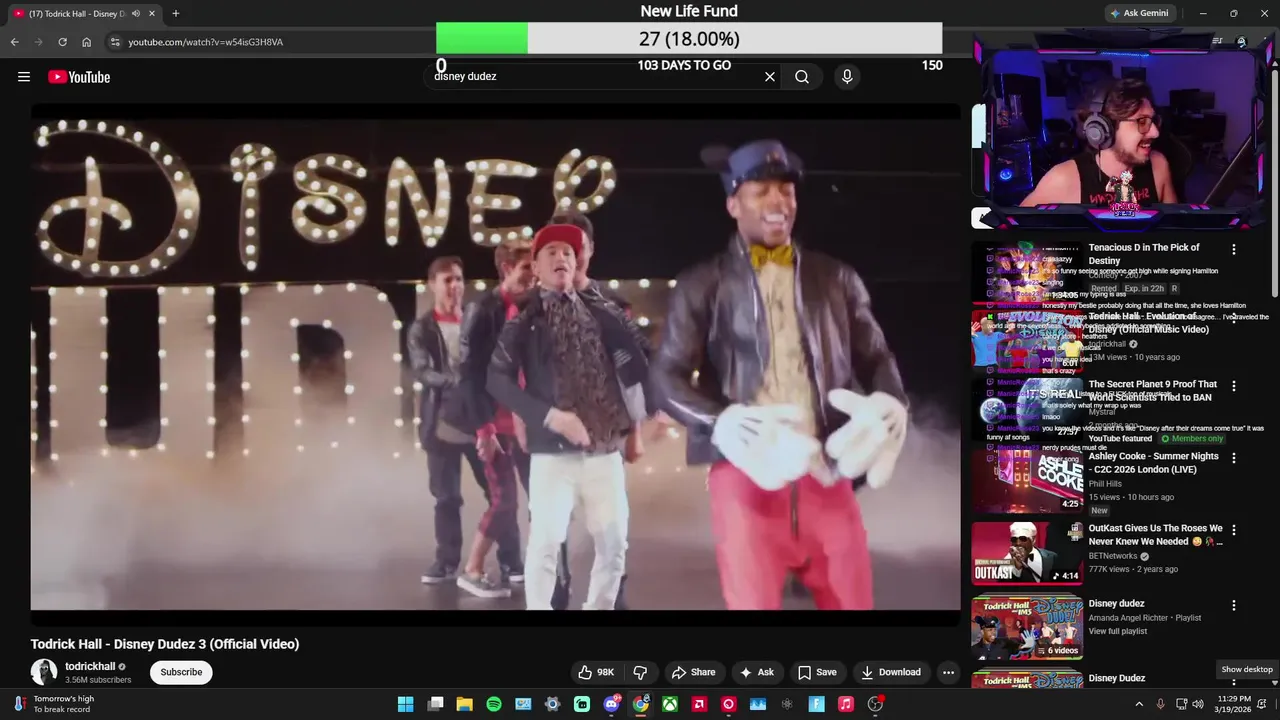Like the video with thumbs up 98K
This screenshot has height=720, width=1280.
597,672
